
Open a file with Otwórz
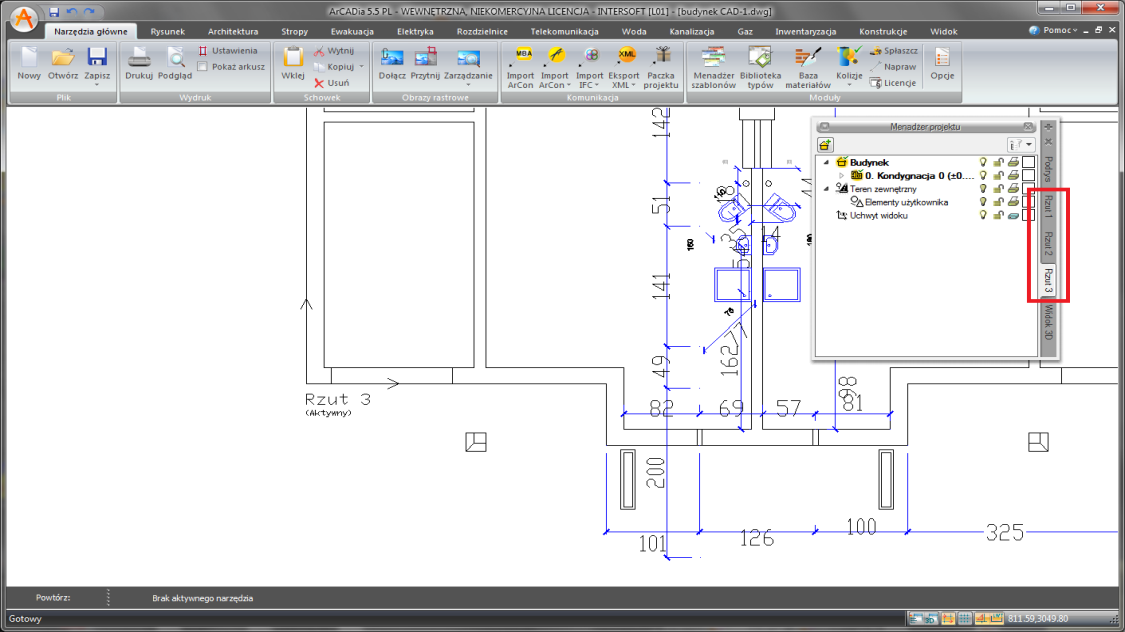tap(63, 63)
